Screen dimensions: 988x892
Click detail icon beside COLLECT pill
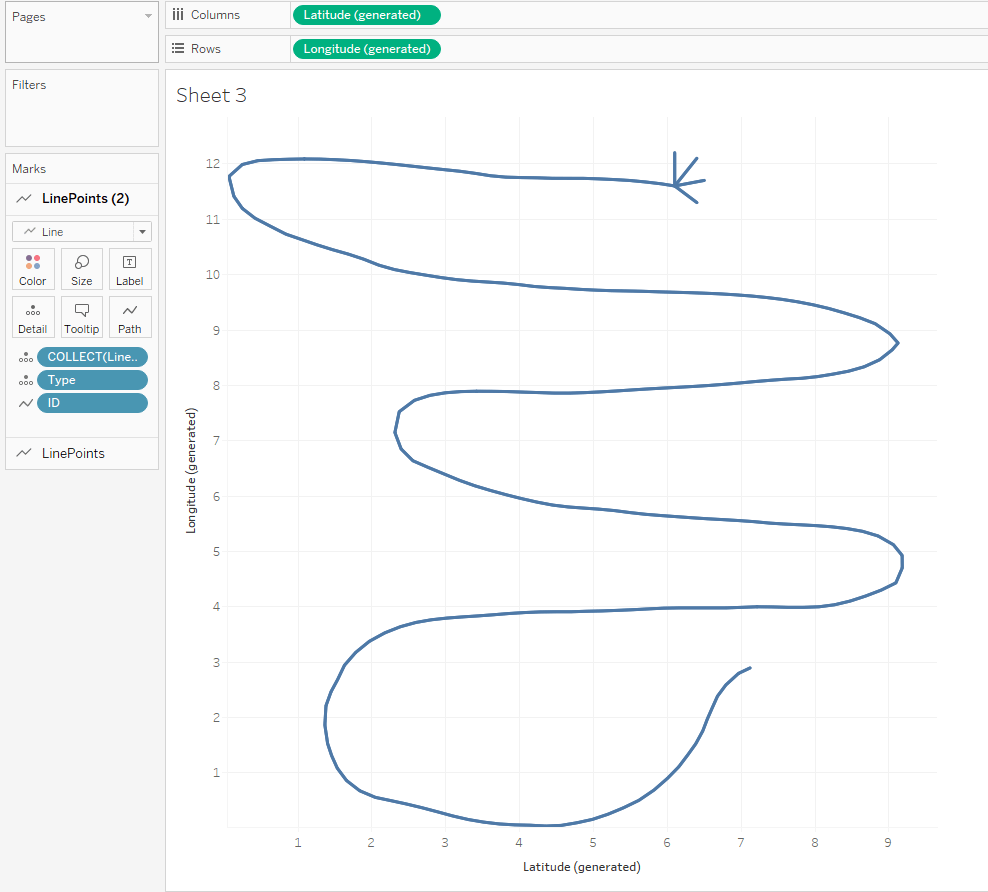tap(25, 358)
